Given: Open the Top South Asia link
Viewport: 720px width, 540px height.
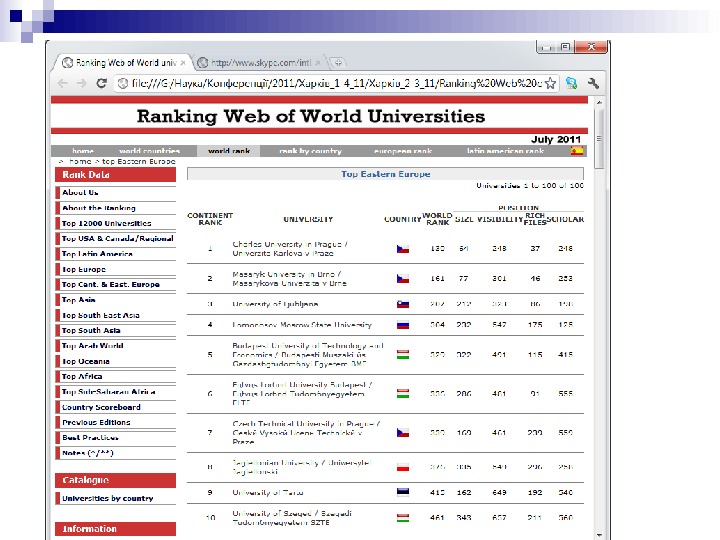Looking at the screenshot, I should point(91,330).
